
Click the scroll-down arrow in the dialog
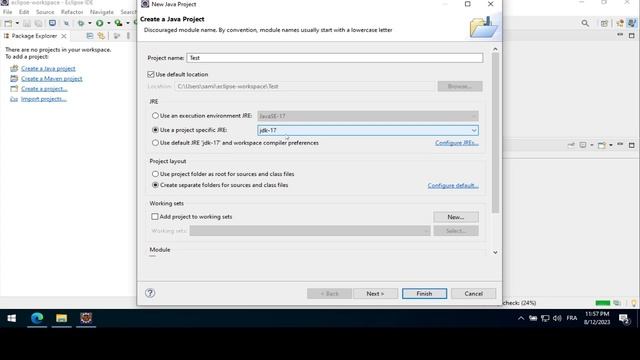pos(495,253)
